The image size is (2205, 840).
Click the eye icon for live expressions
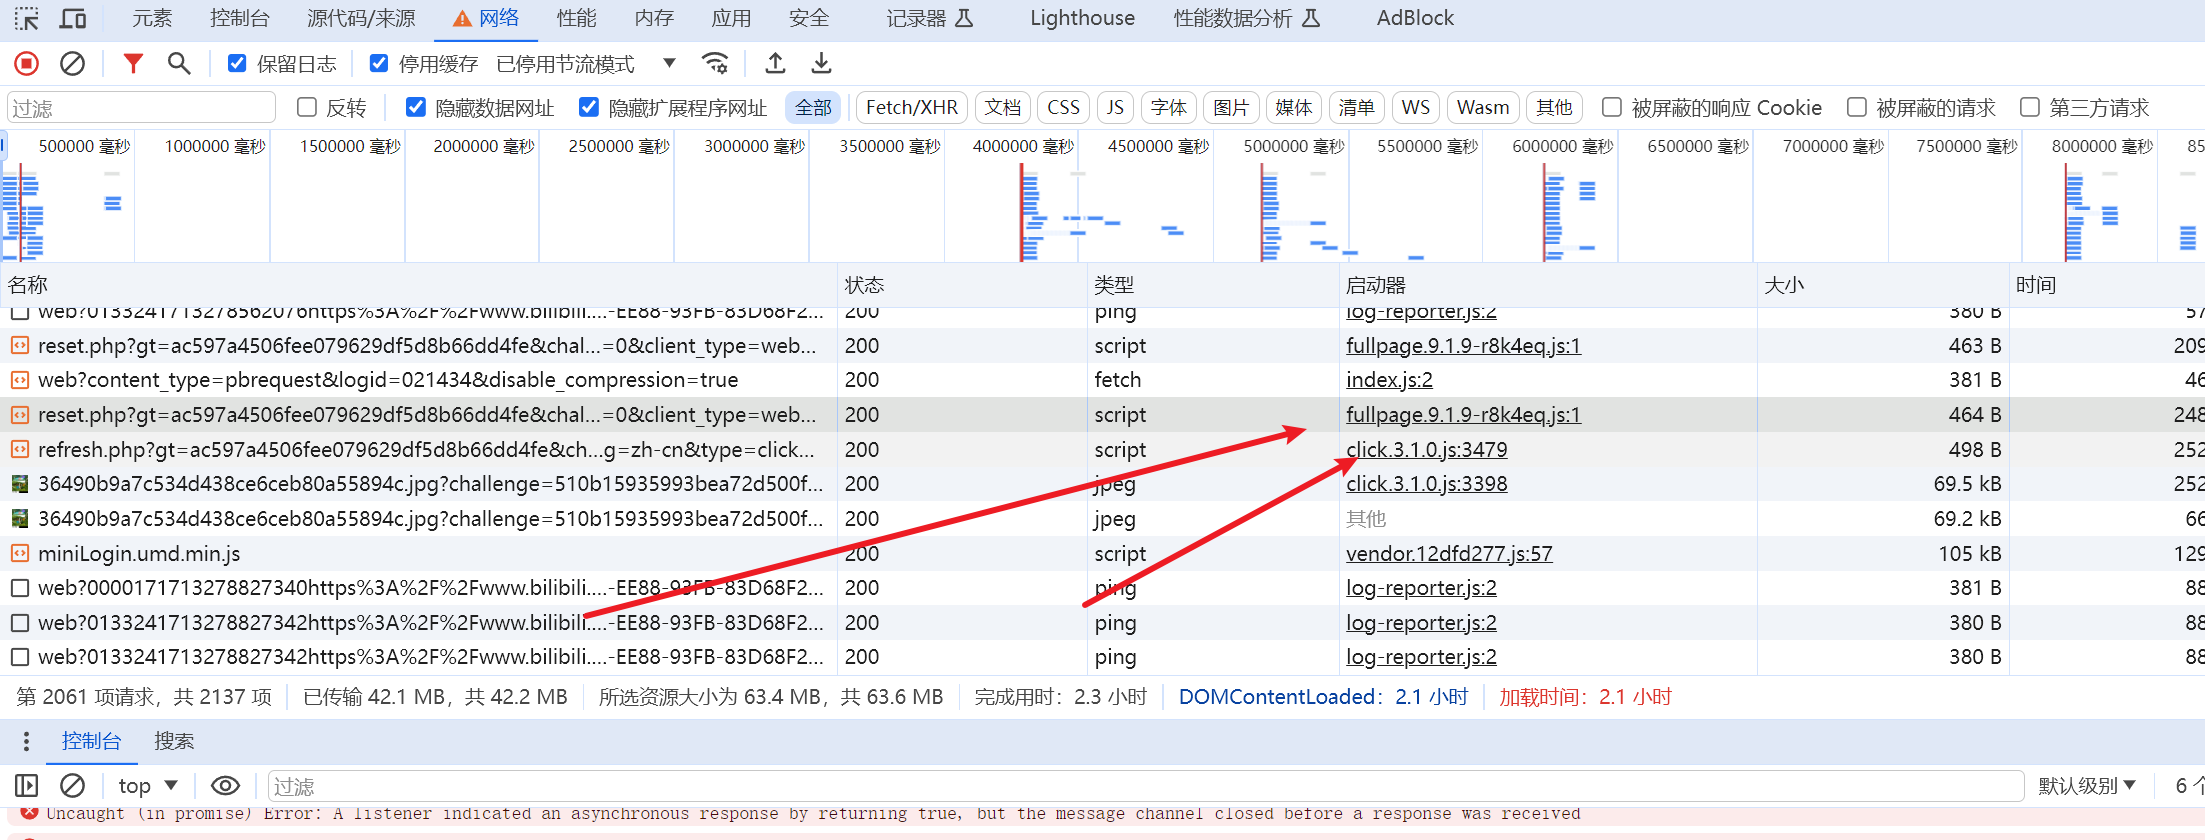[225, 786]
